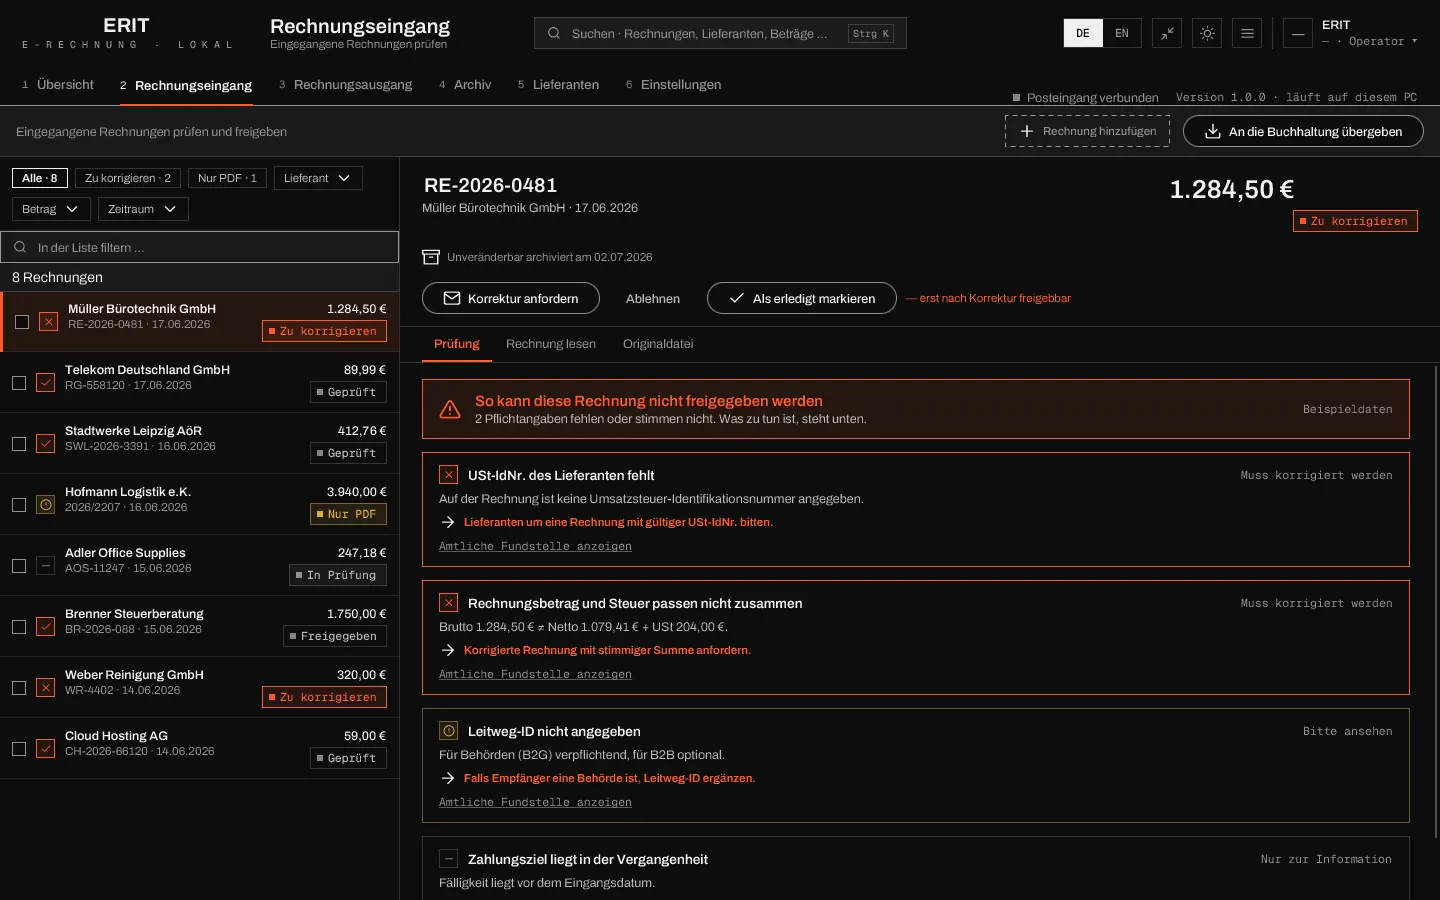Open the Lieferanten navigation tab
1440x900 pixels.
pyautogui.click(x=558, y=85)
